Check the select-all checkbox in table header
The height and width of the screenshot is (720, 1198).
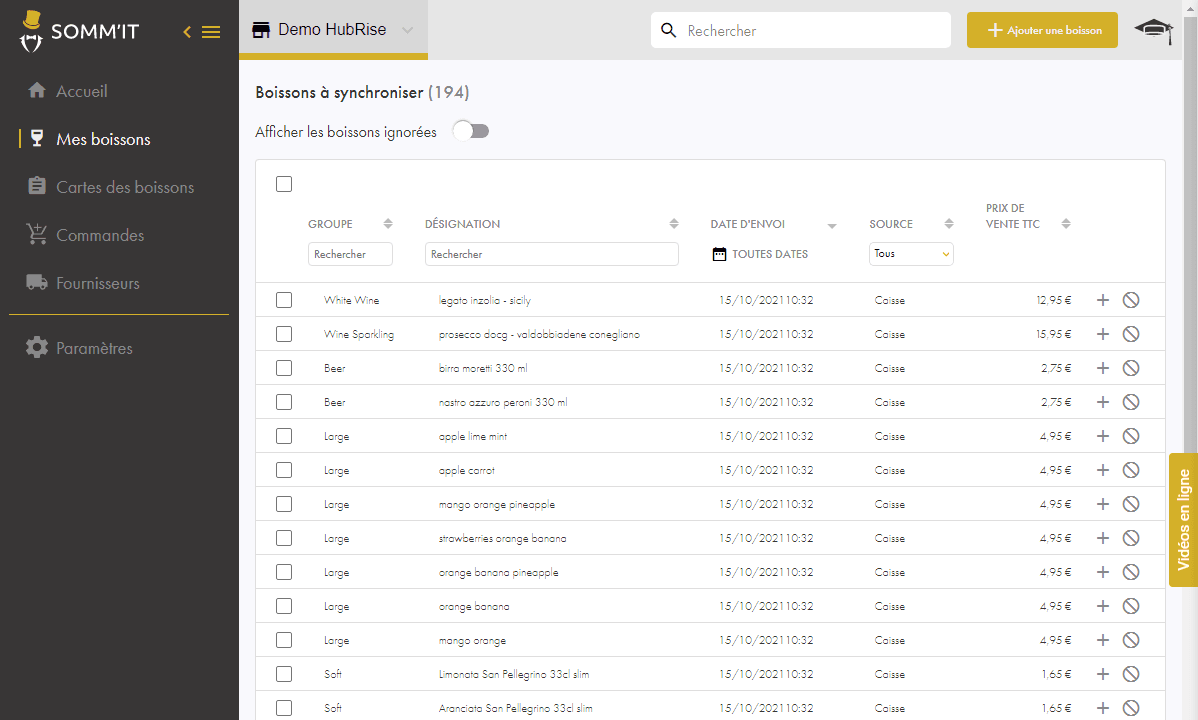pyautogui.click(x=284, y=184)
